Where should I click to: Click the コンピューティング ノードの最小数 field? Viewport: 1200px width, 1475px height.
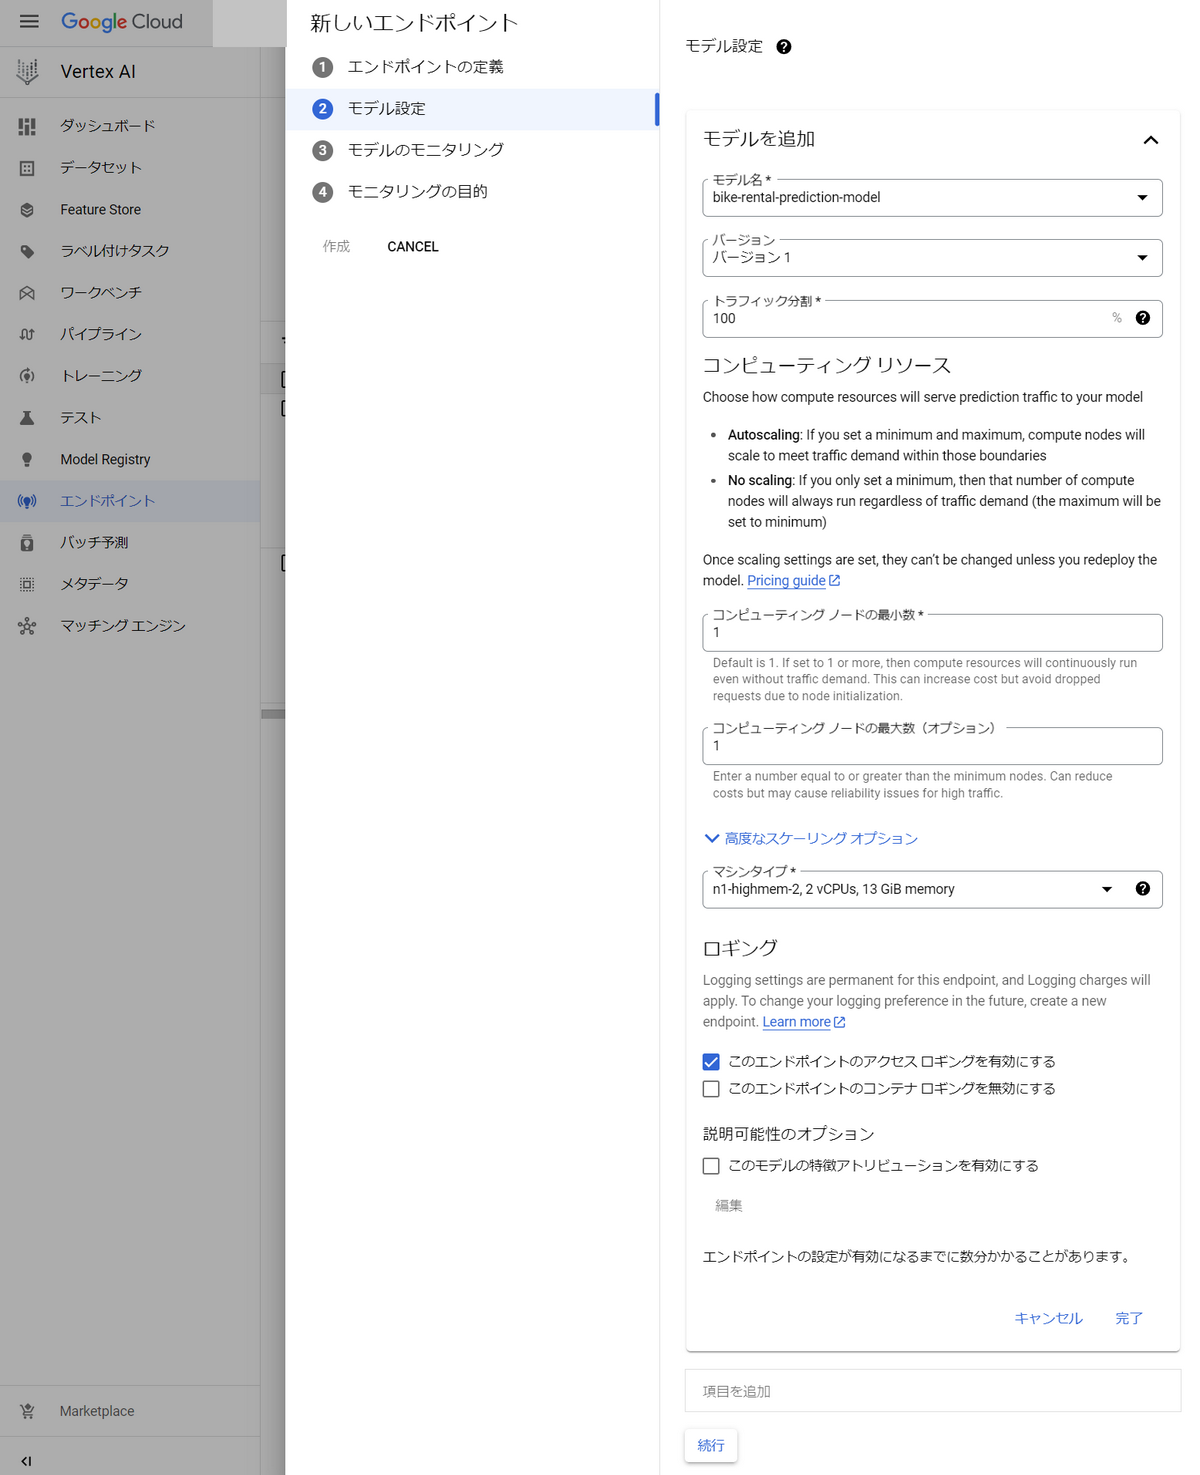[932, 632]
